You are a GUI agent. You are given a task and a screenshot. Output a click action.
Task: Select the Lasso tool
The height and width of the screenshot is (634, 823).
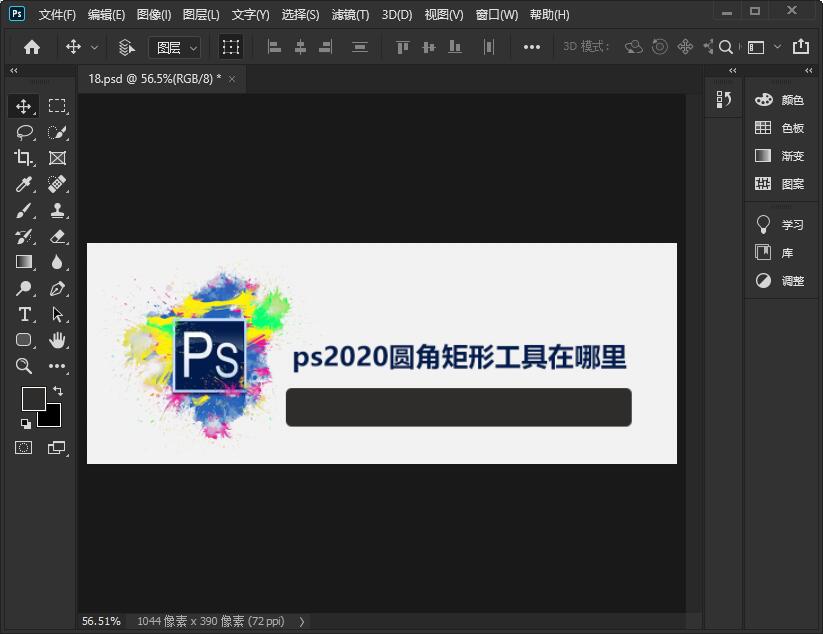(24, 132)
